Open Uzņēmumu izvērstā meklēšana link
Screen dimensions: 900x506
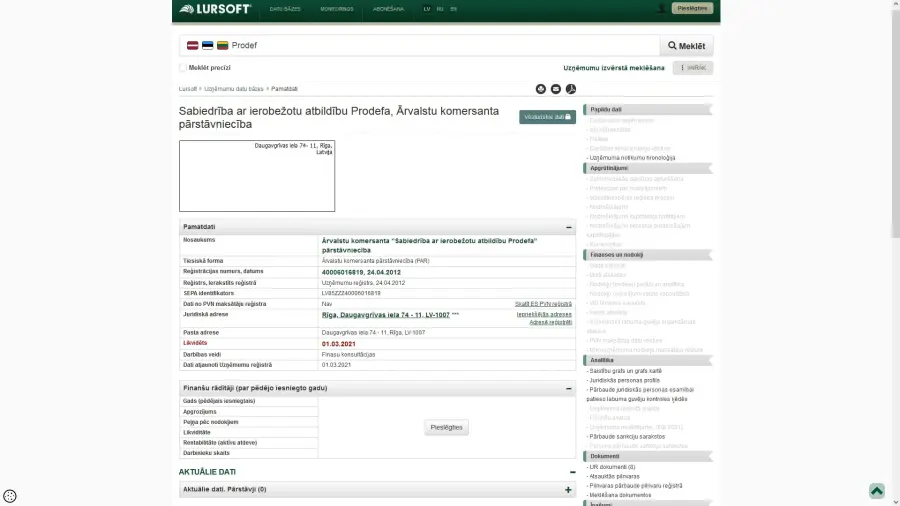tap(614, 68)
